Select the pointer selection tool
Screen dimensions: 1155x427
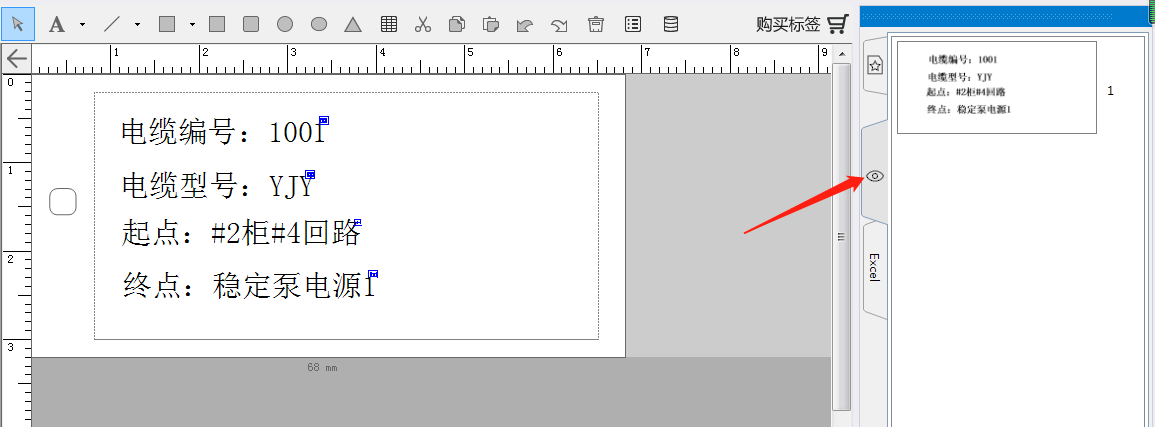click(x=18, y=23)
